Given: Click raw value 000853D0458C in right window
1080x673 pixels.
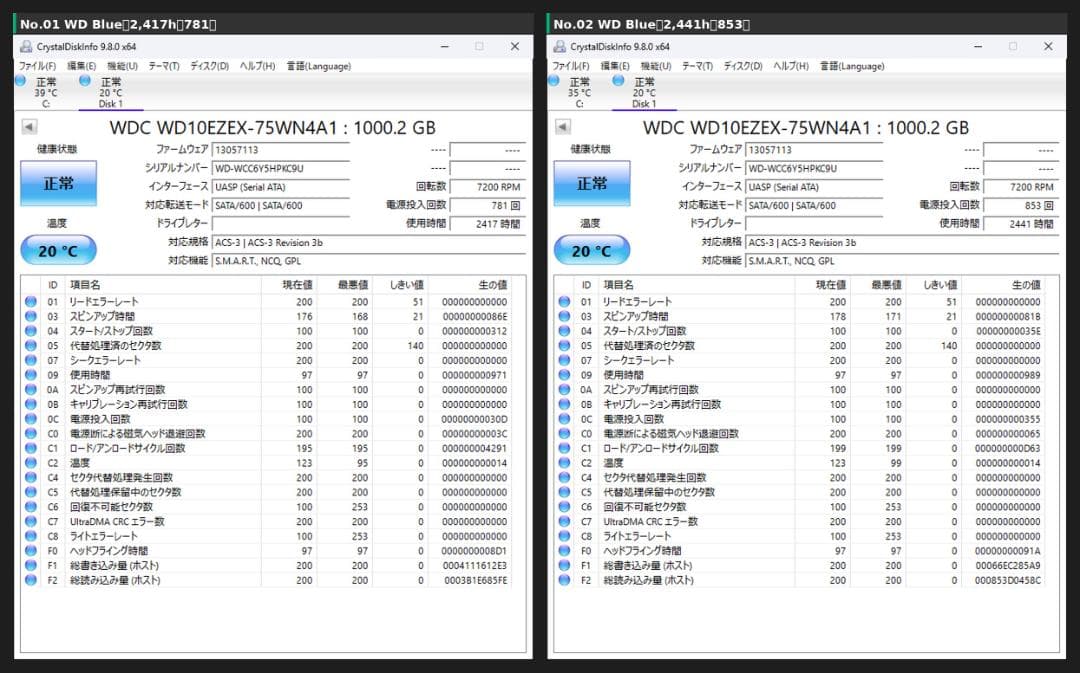Looking at the screenshot, I should [1008, 580].
